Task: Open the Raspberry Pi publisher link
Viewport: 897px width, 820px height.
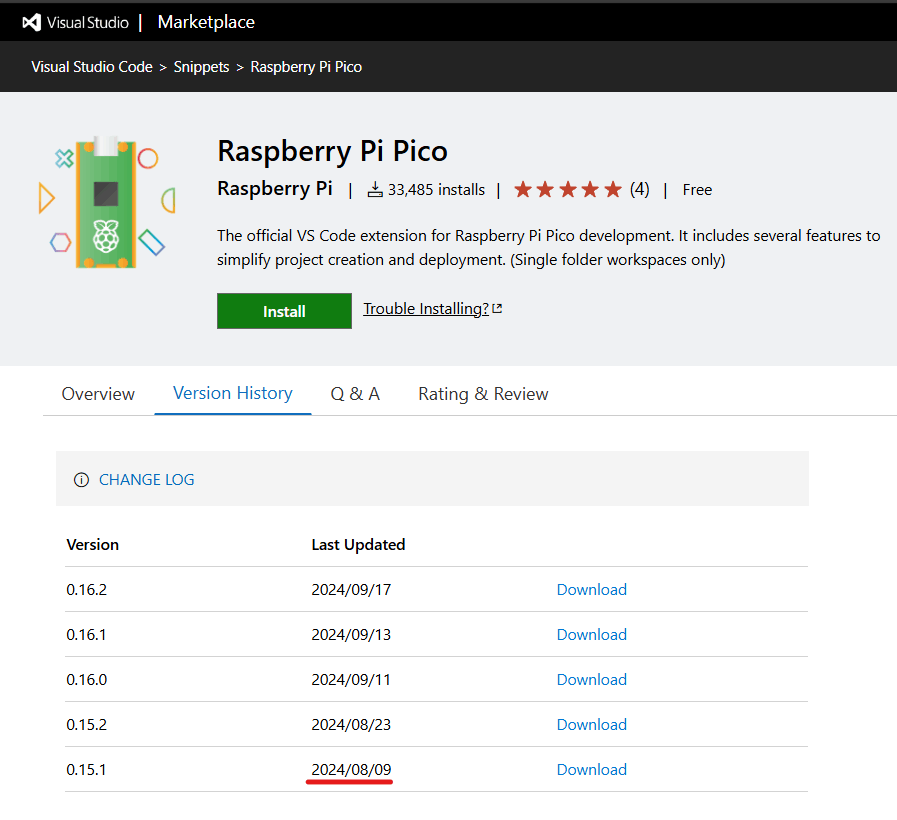Action: (x=275, y=188)
